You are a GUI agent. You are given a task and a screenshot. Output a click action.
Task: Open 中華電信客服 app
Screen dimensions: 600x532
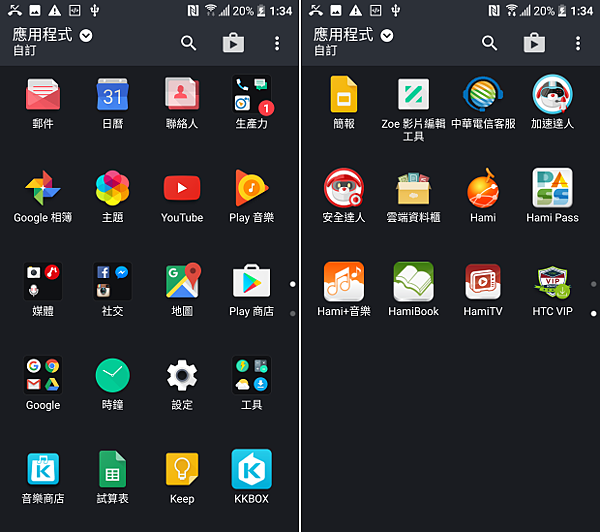click(x=483, y=94)
